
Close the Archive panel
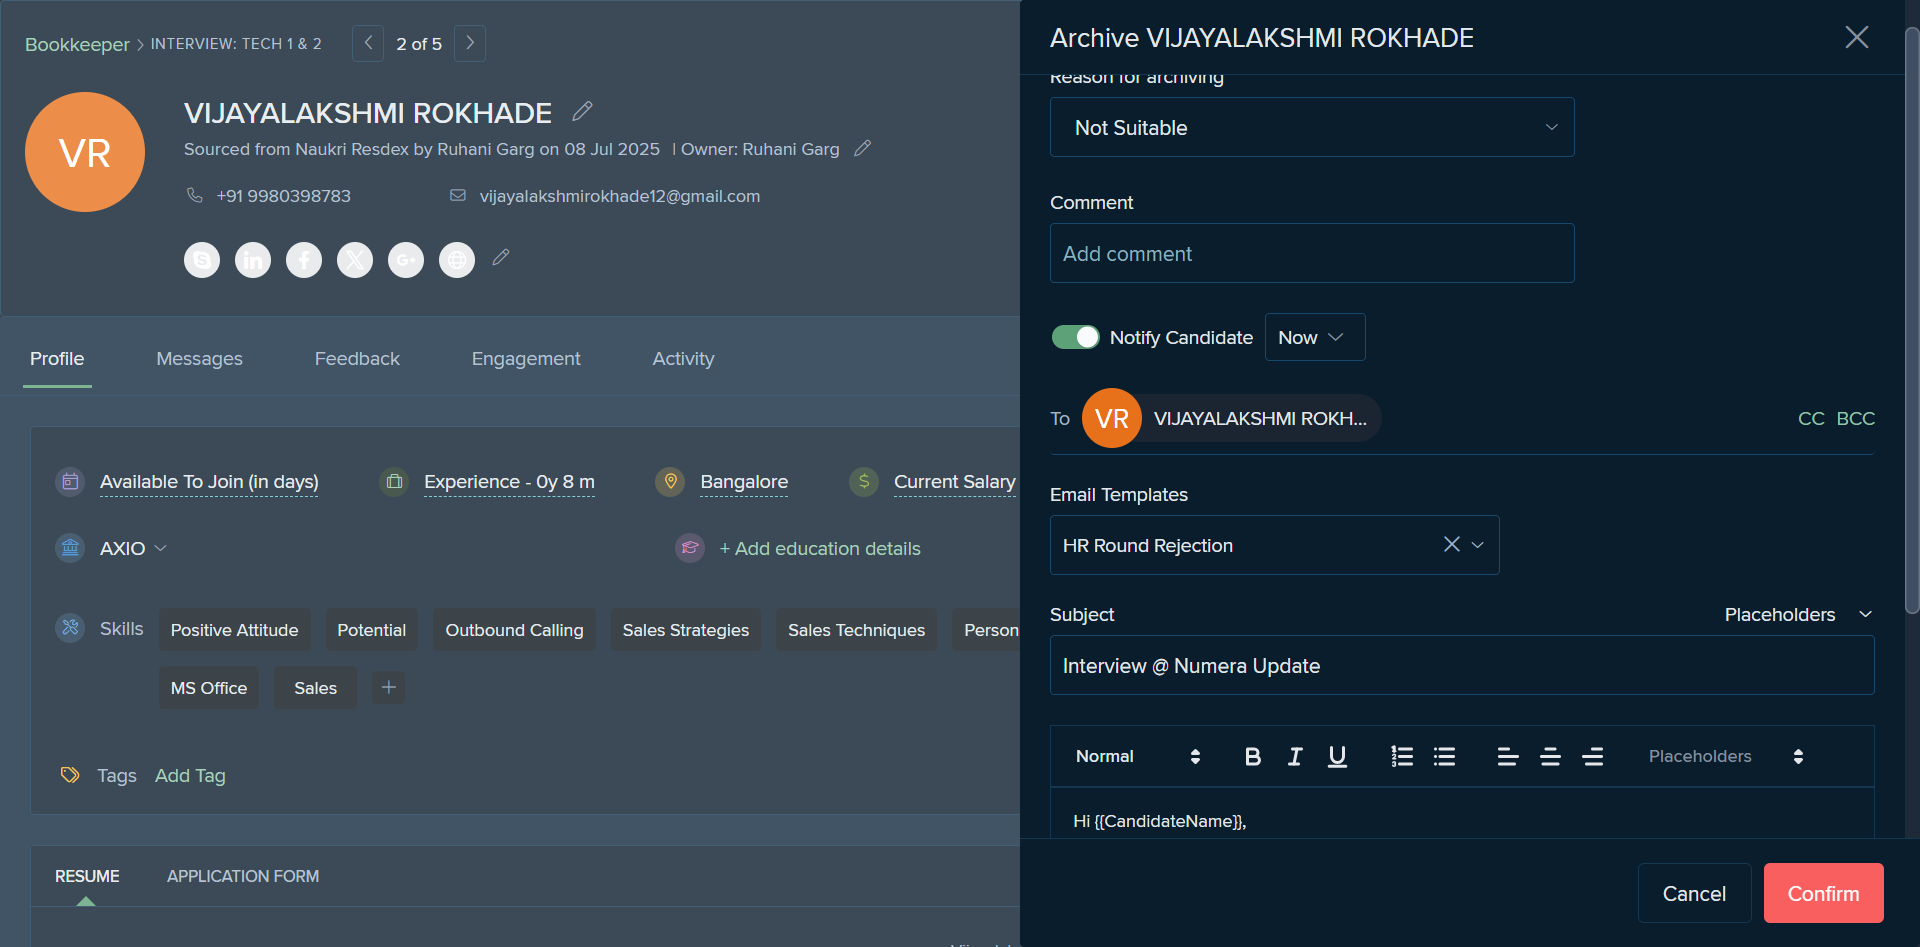point(1857,37)
